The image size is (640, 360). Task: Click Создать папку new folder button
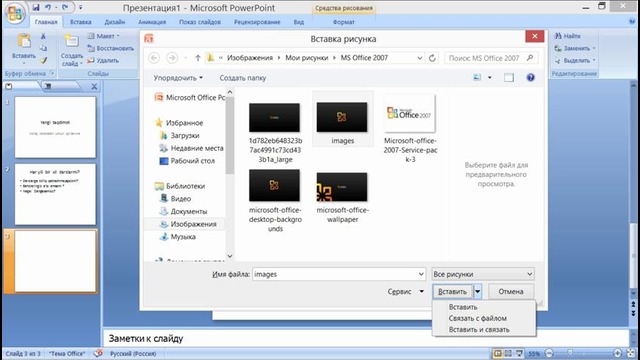[x=243, y=78]
